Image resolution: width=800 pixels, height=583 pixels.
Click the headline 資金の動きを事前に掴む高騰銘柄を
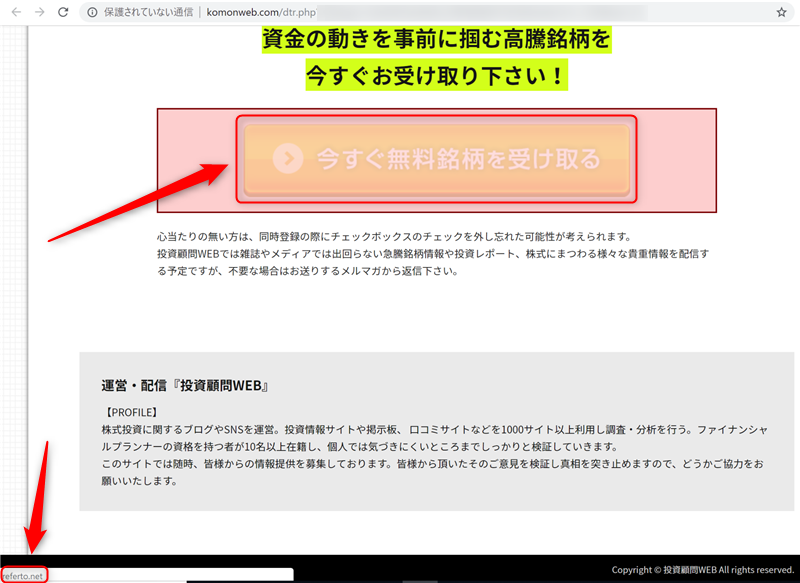coord(436,40)
